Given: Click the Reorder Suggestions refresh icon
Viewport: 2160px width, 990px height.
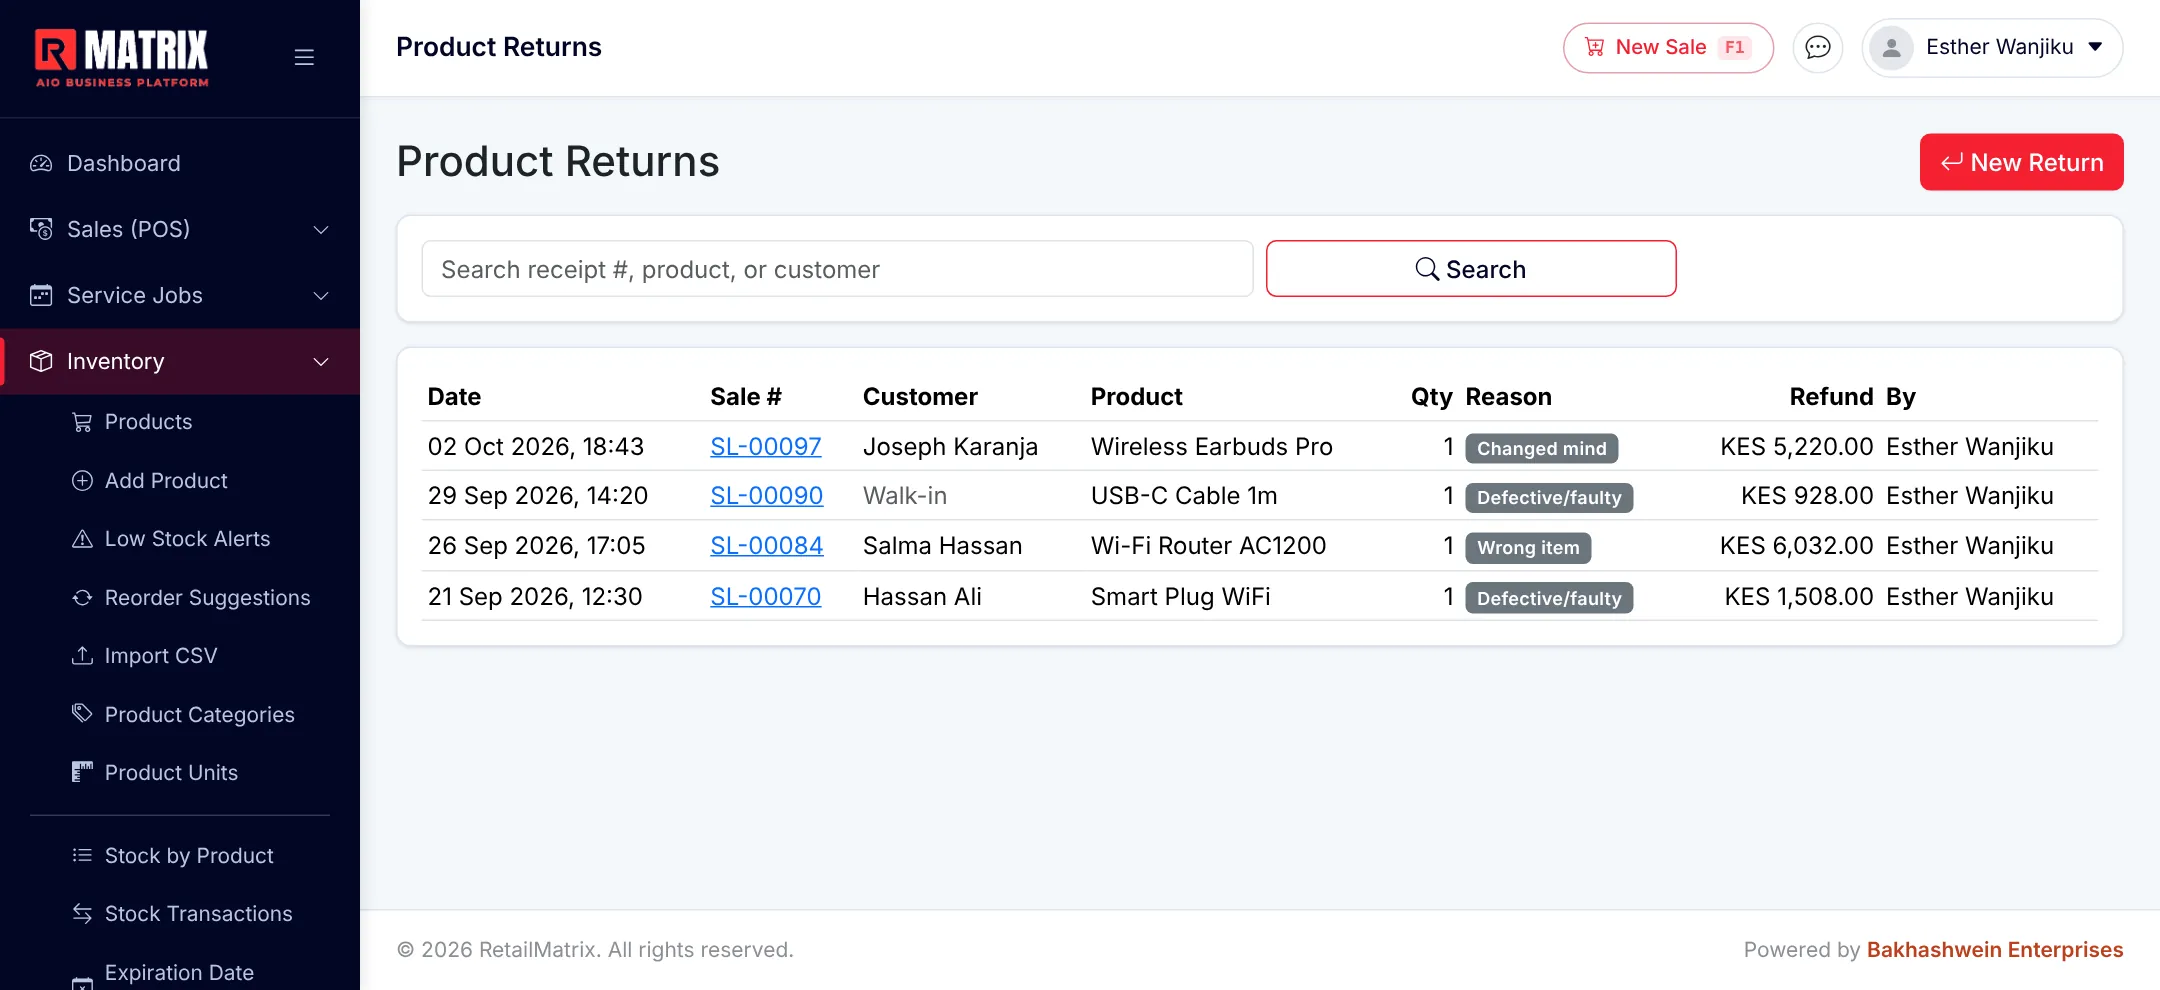Looking at the screenshot, I should (x=82, y=597).
